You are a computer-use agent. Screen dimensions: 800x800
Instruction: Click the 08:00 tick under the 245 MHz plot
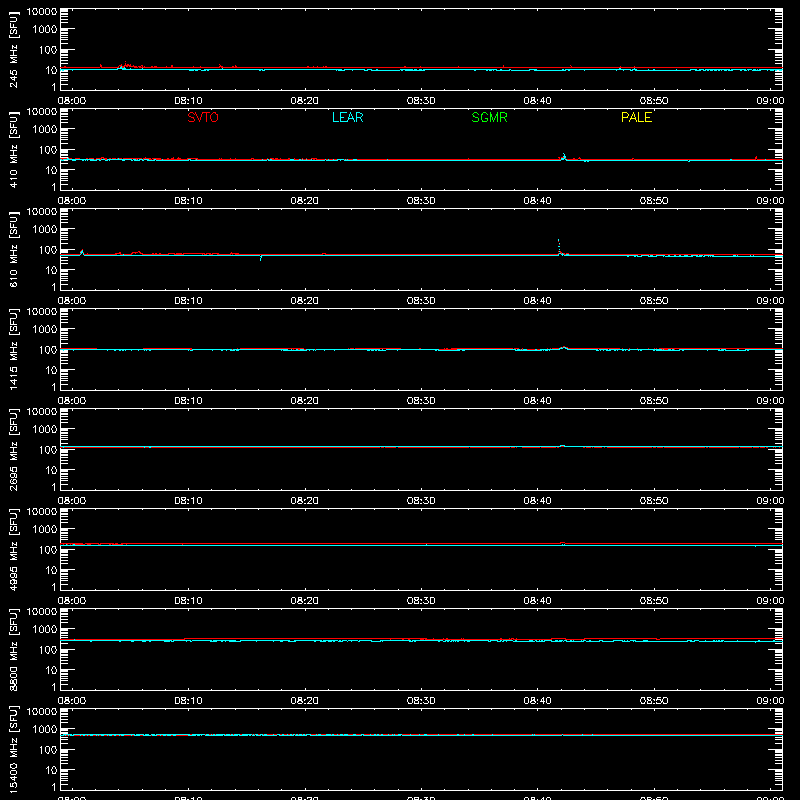(x=72, y=101)
